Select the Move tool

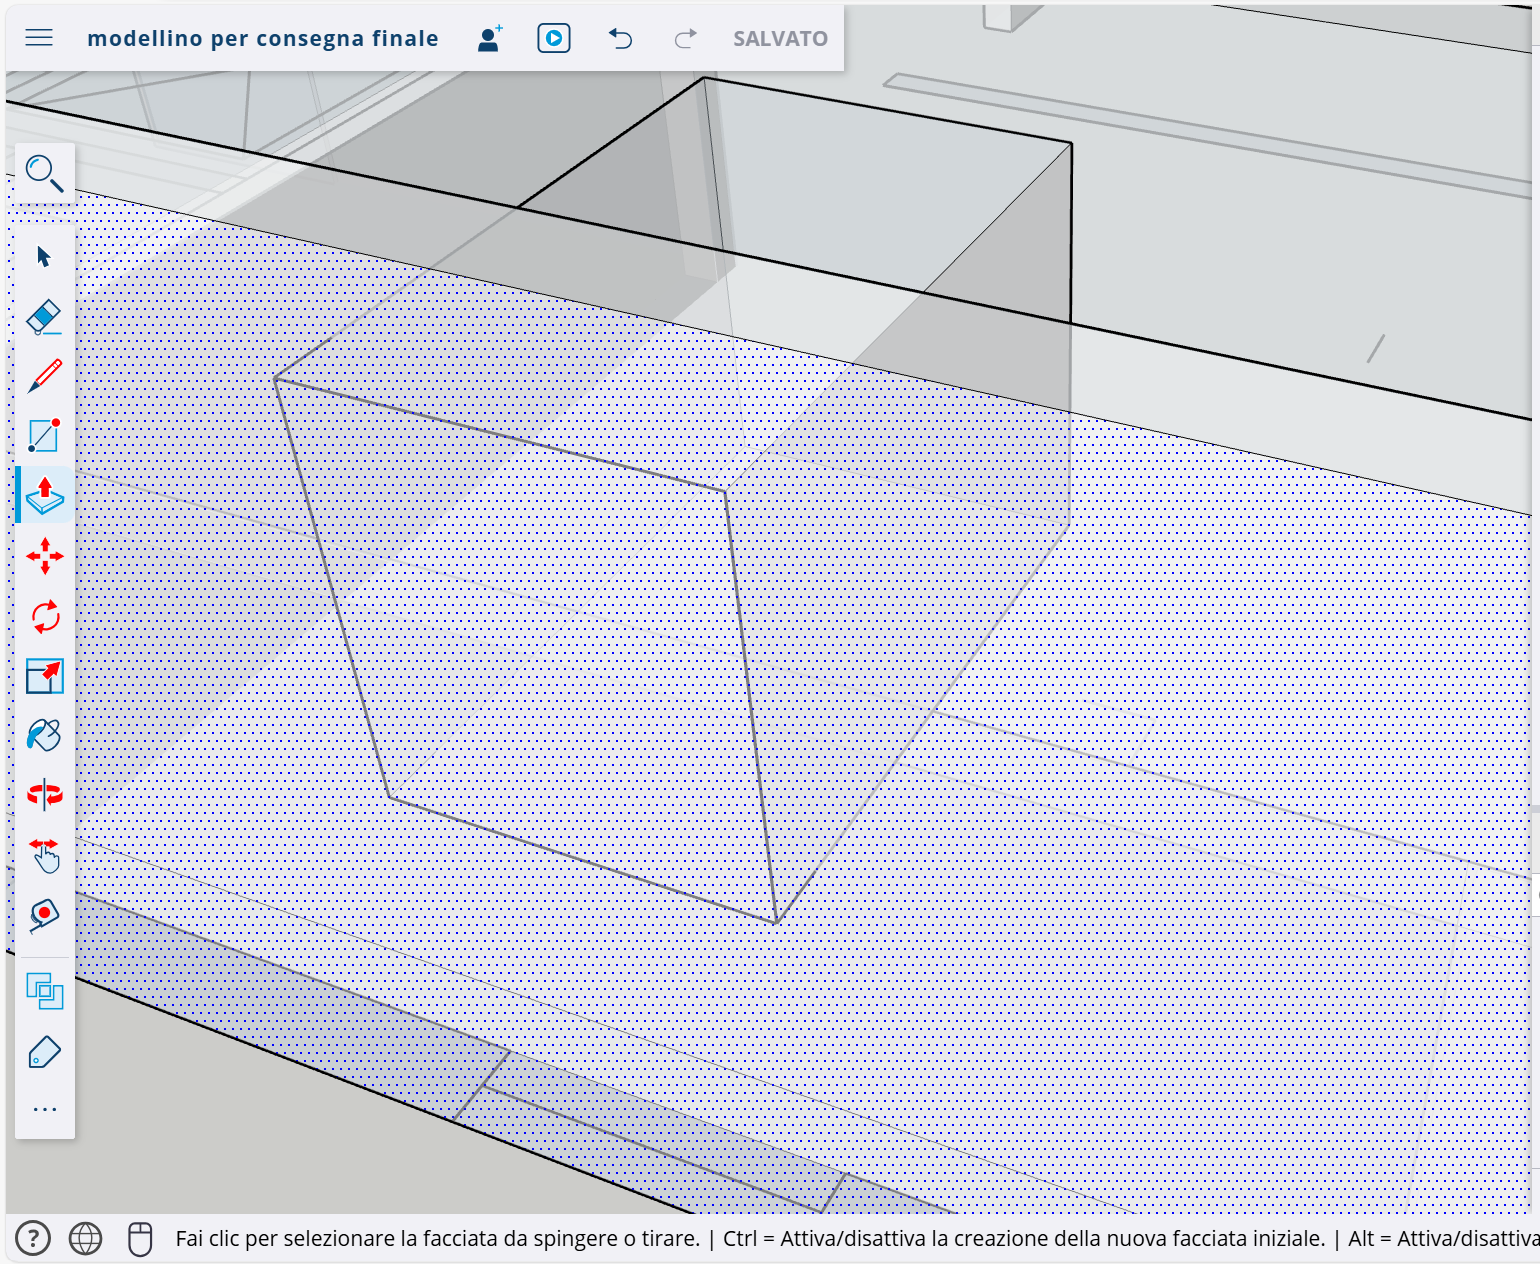point(44,556)
